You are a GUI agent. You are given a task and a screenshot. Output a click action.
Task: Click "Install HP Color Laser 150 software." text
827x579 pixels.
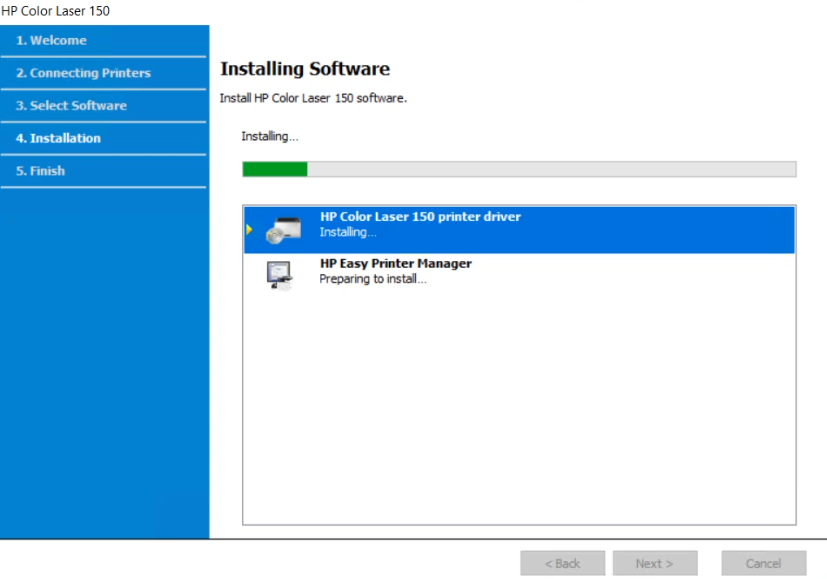(x=313, y=99)
